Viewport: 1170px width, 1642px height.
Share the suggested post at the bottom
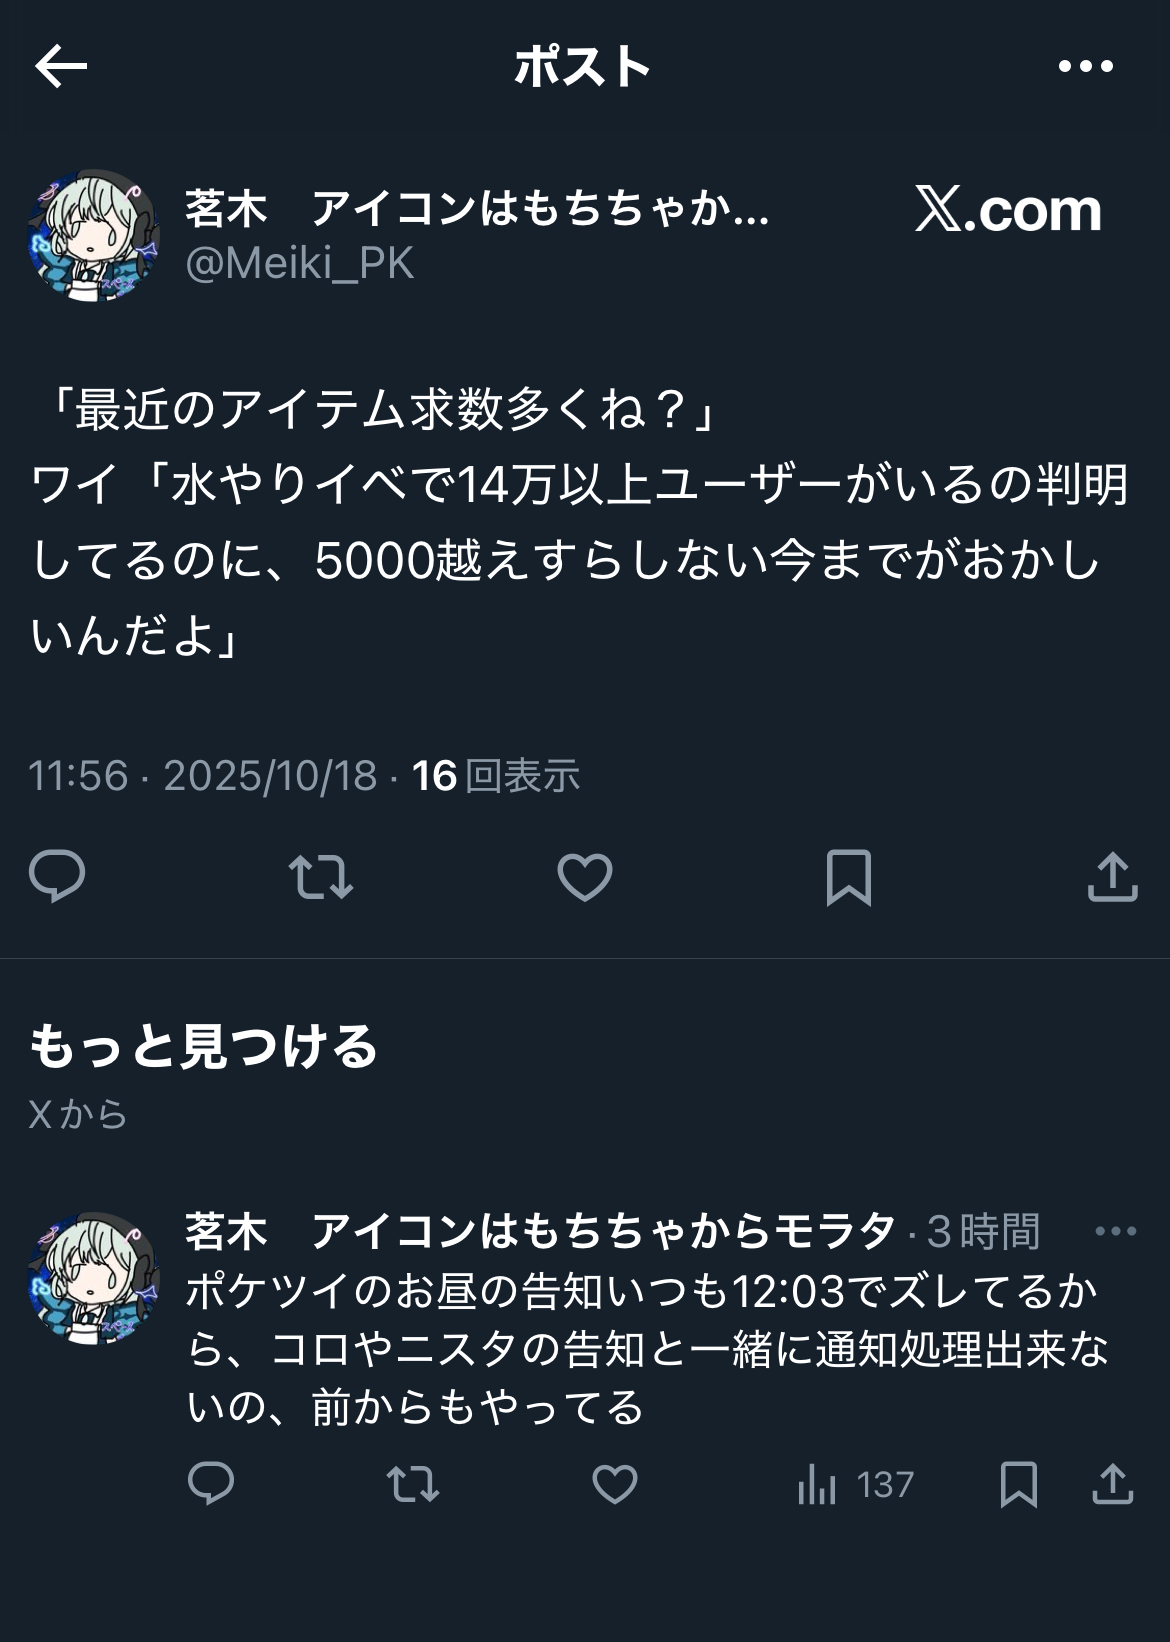(x=1112, y=1484)
